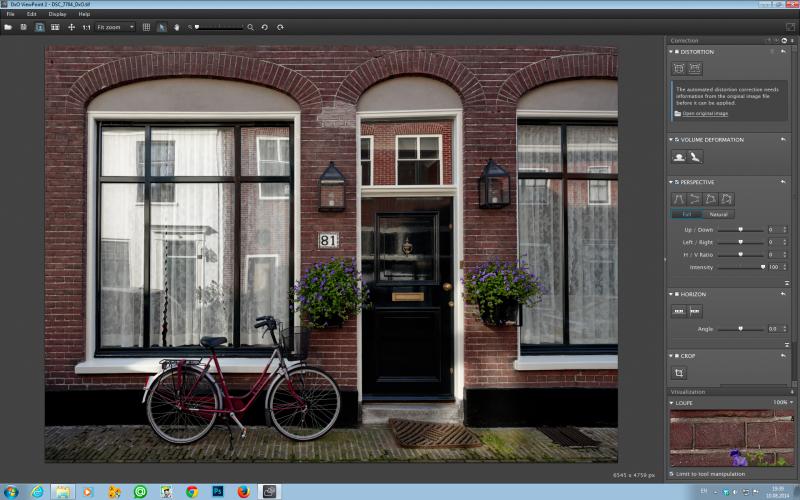
Task: Click the second Horizon tool icon
Action: pos(695,311)
